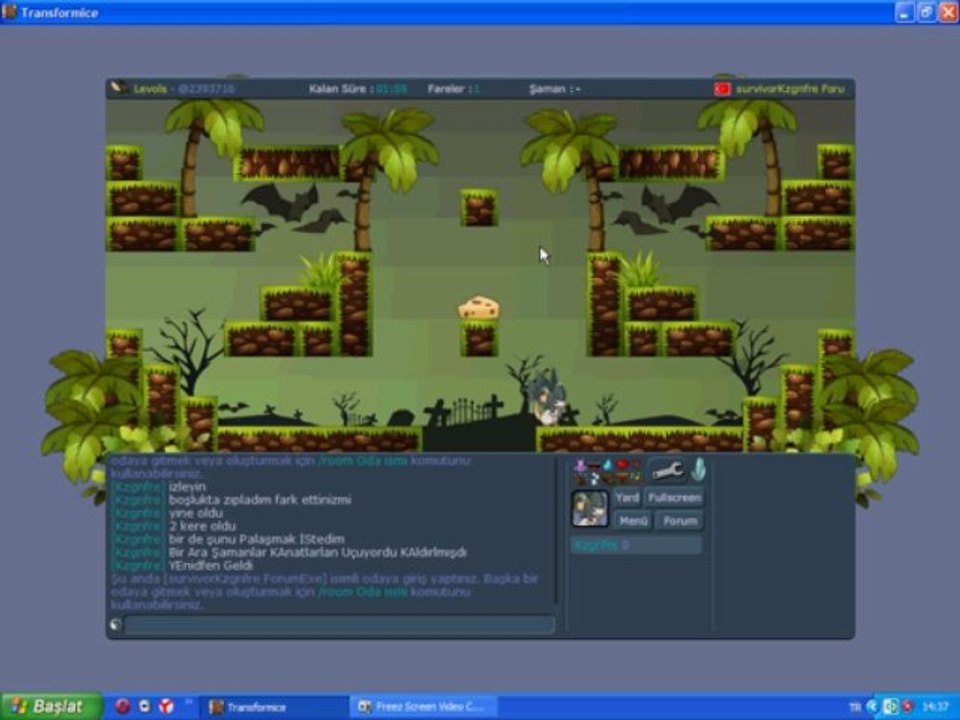960x720 pixels.
Task: Click chat line 'YEnidfen Geldi'
Action: point(211,565)
